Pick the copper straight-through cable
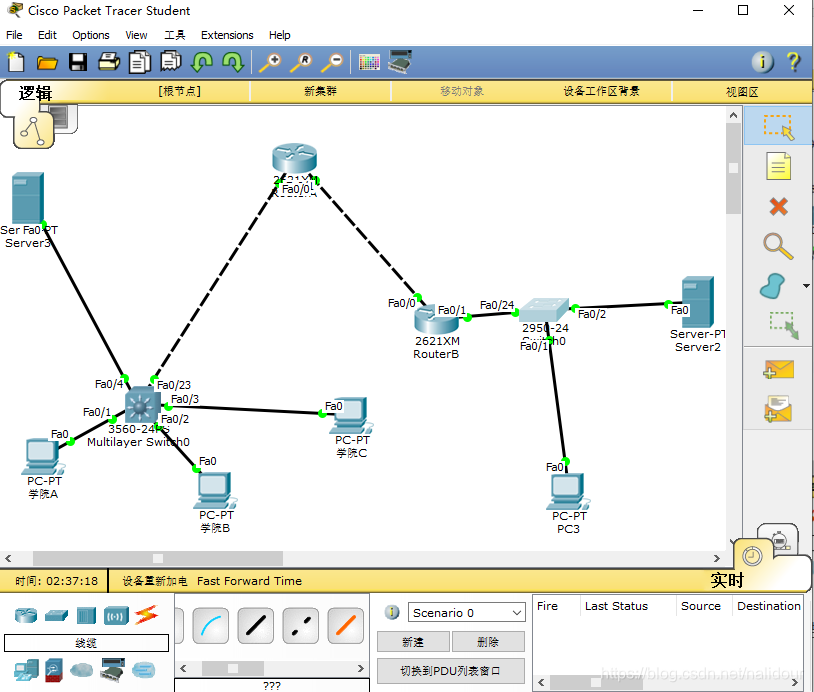This screenshot has width=814, height=692. (255, 626)
